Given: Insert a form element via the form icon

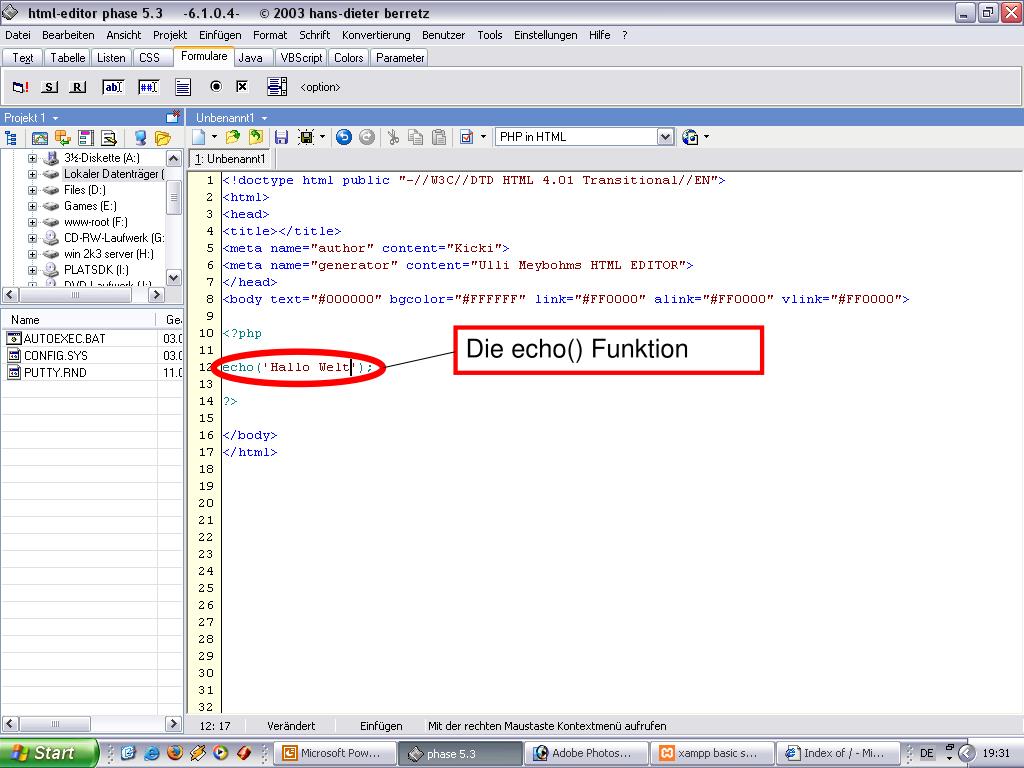Looking at the screenshot, I should (x=20, y=87).
